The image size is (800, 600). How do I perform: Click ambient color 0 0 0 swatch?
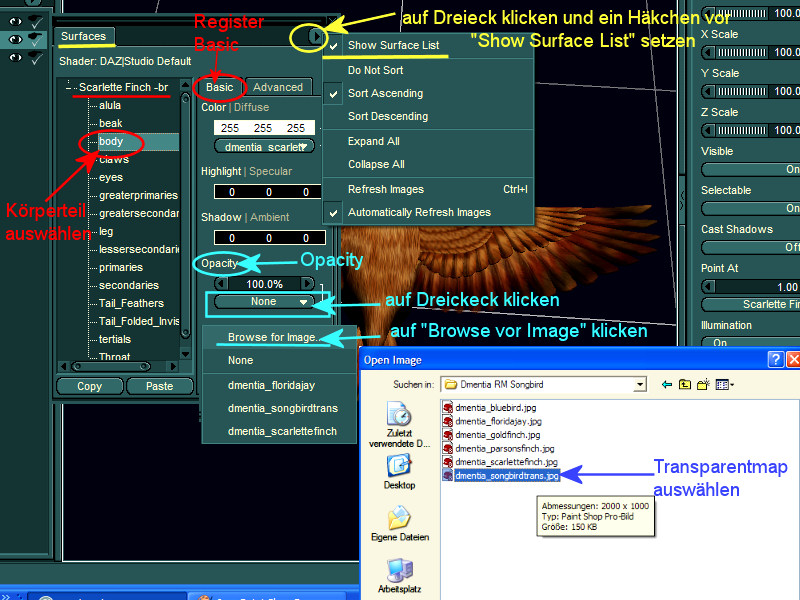(269, 238)
